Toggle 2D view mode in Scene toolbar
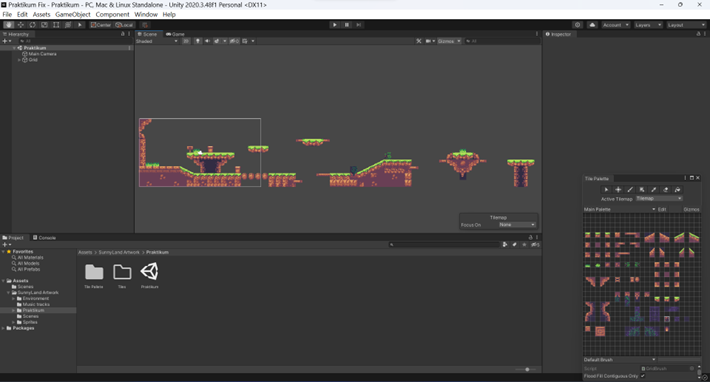Screen dimensions: 710x382 click(x=186, y=41)
